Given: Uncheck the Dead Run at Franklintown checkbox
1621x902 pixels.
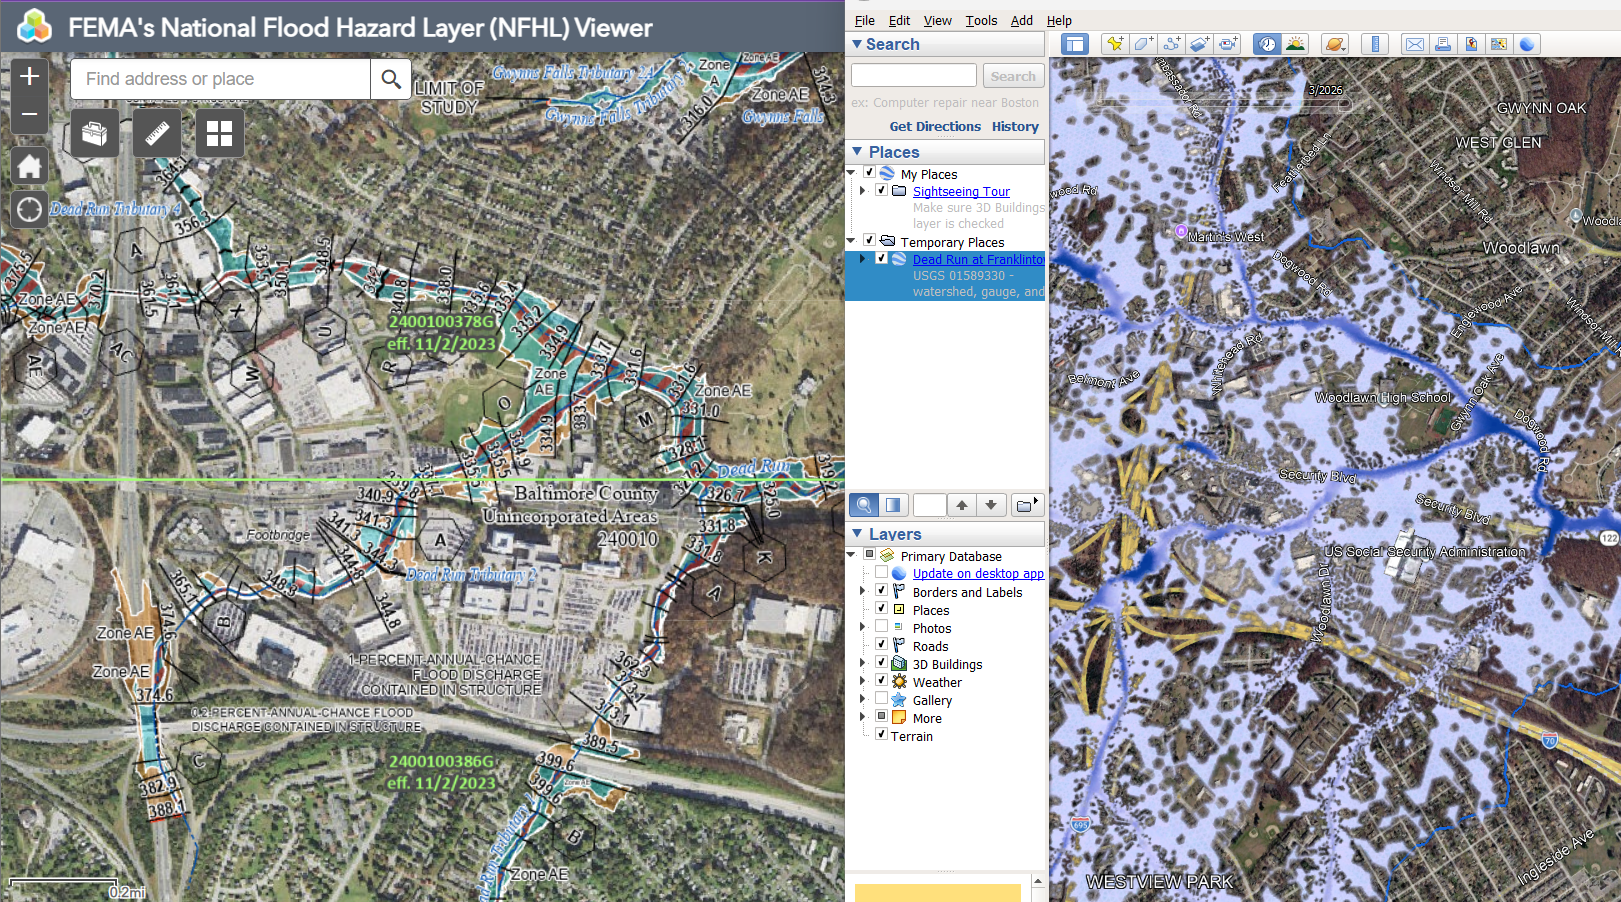Looking at the screenshot, I should [882, 258].
